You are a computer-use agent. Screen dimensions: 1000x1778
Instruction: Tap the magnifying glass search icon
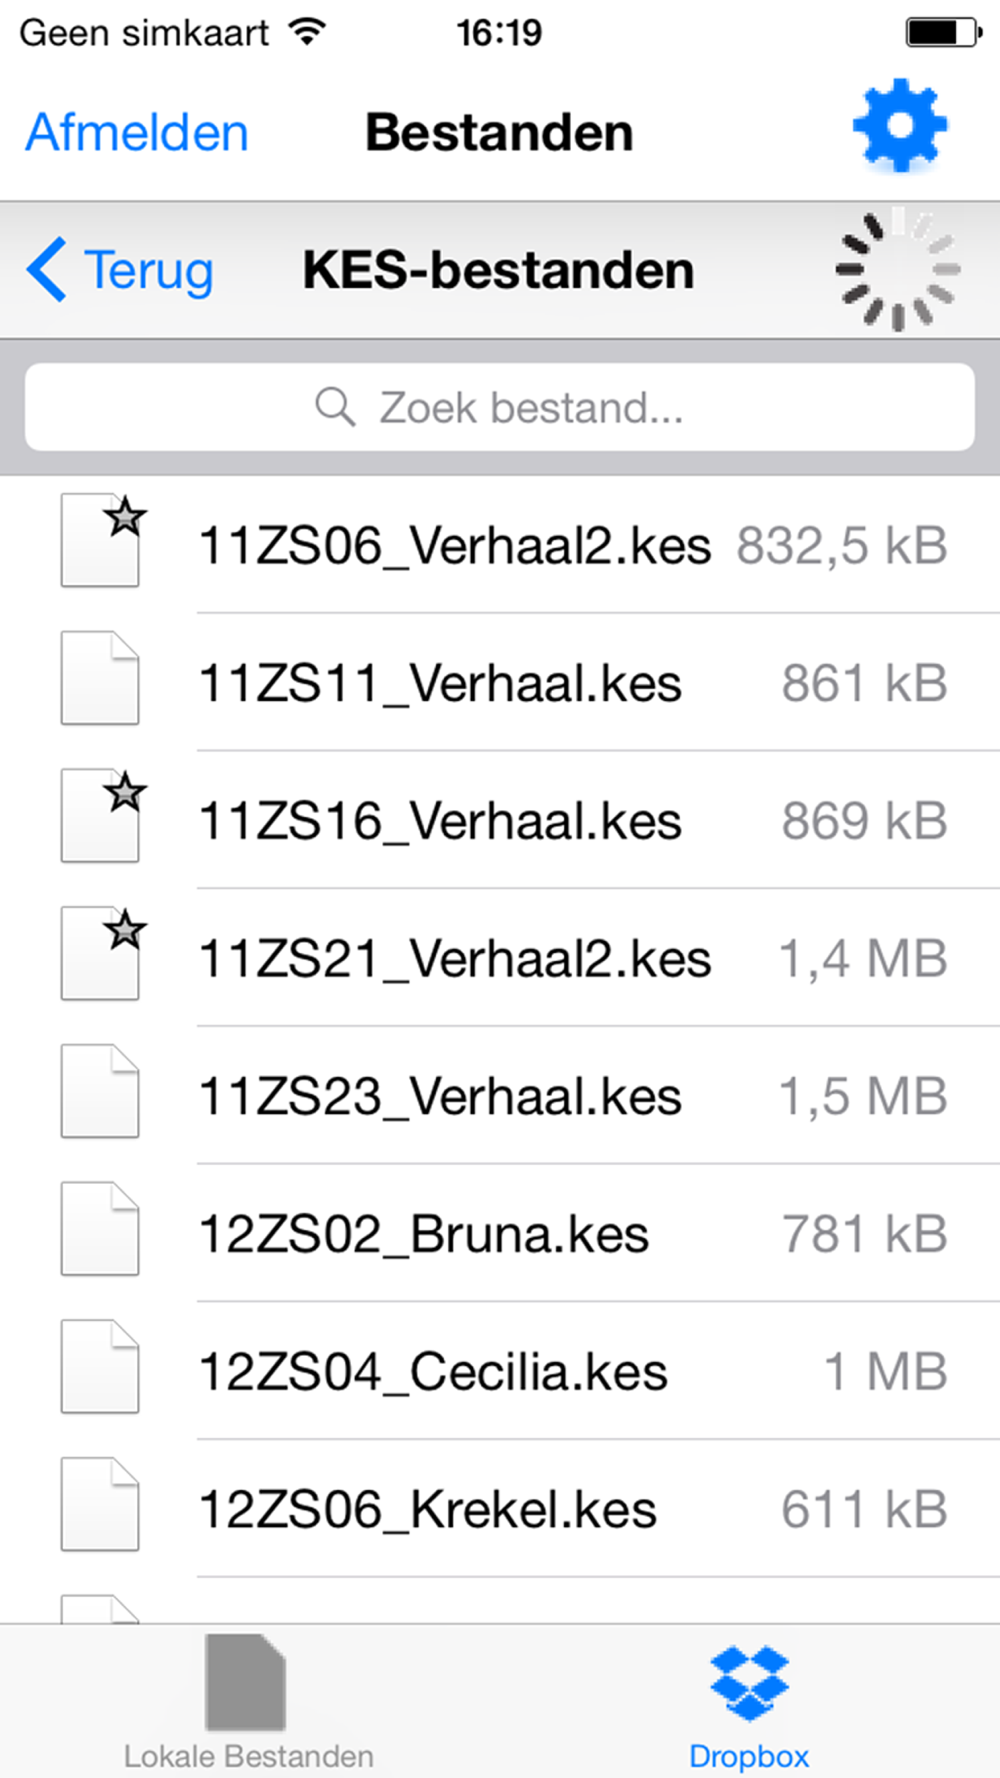click(335, 407)
